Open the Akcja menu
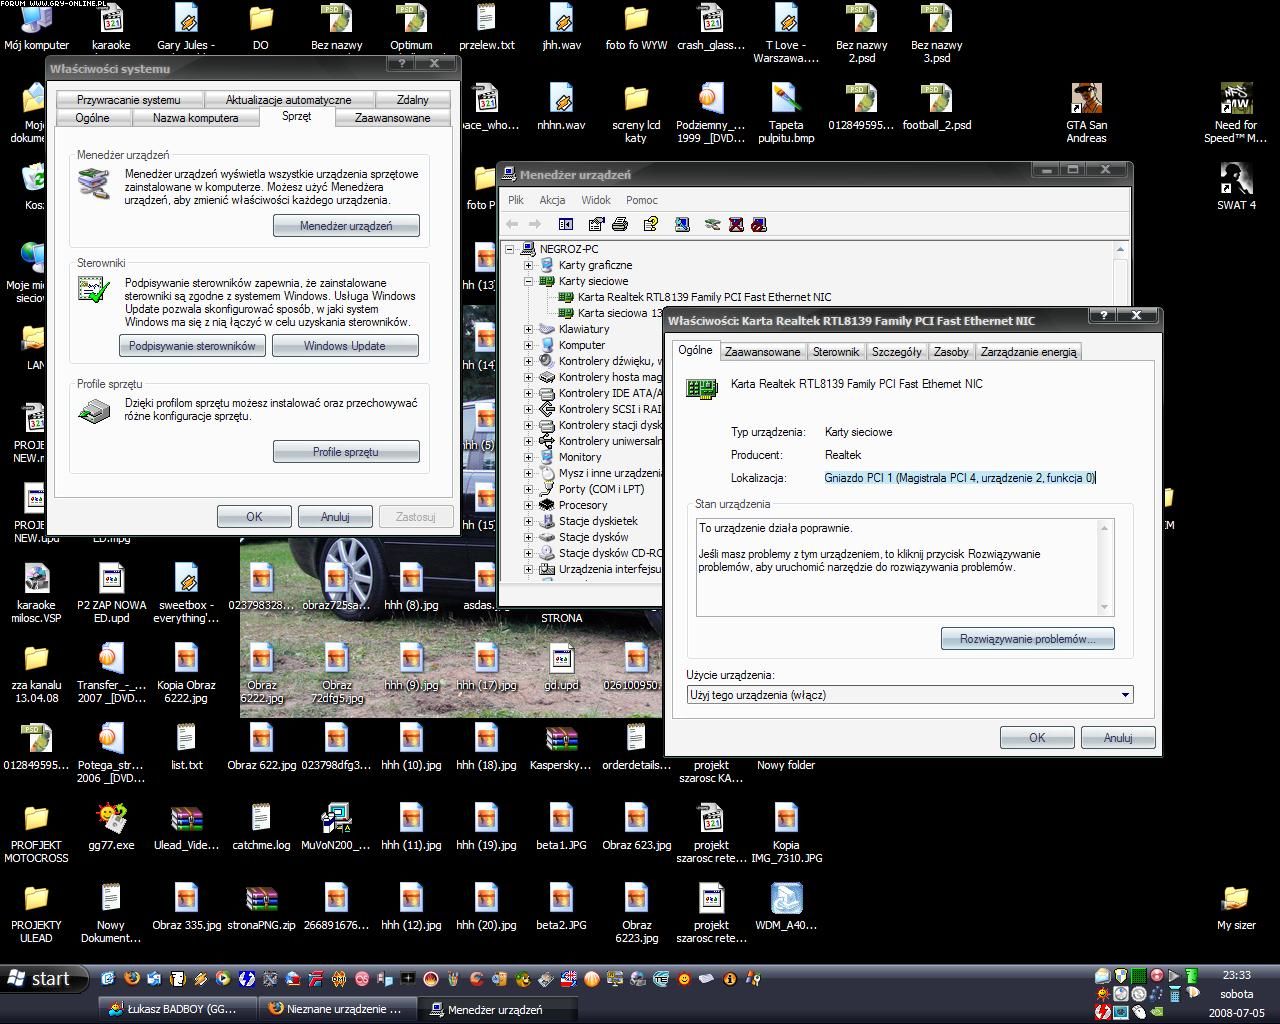1280x1024 pixels. pyautogui.click(x=552, y=200)
